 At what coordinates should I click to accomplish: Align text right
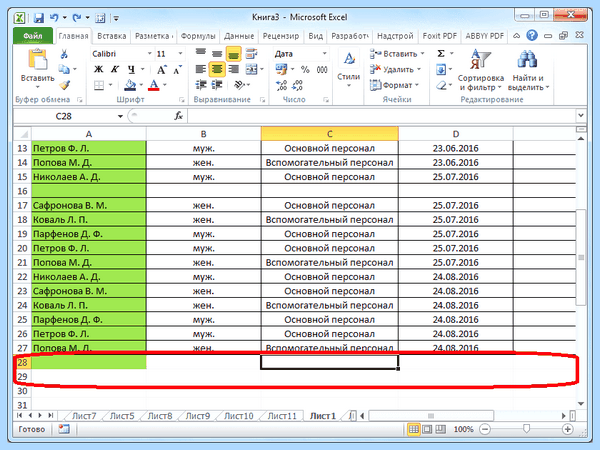pos(233,69)
